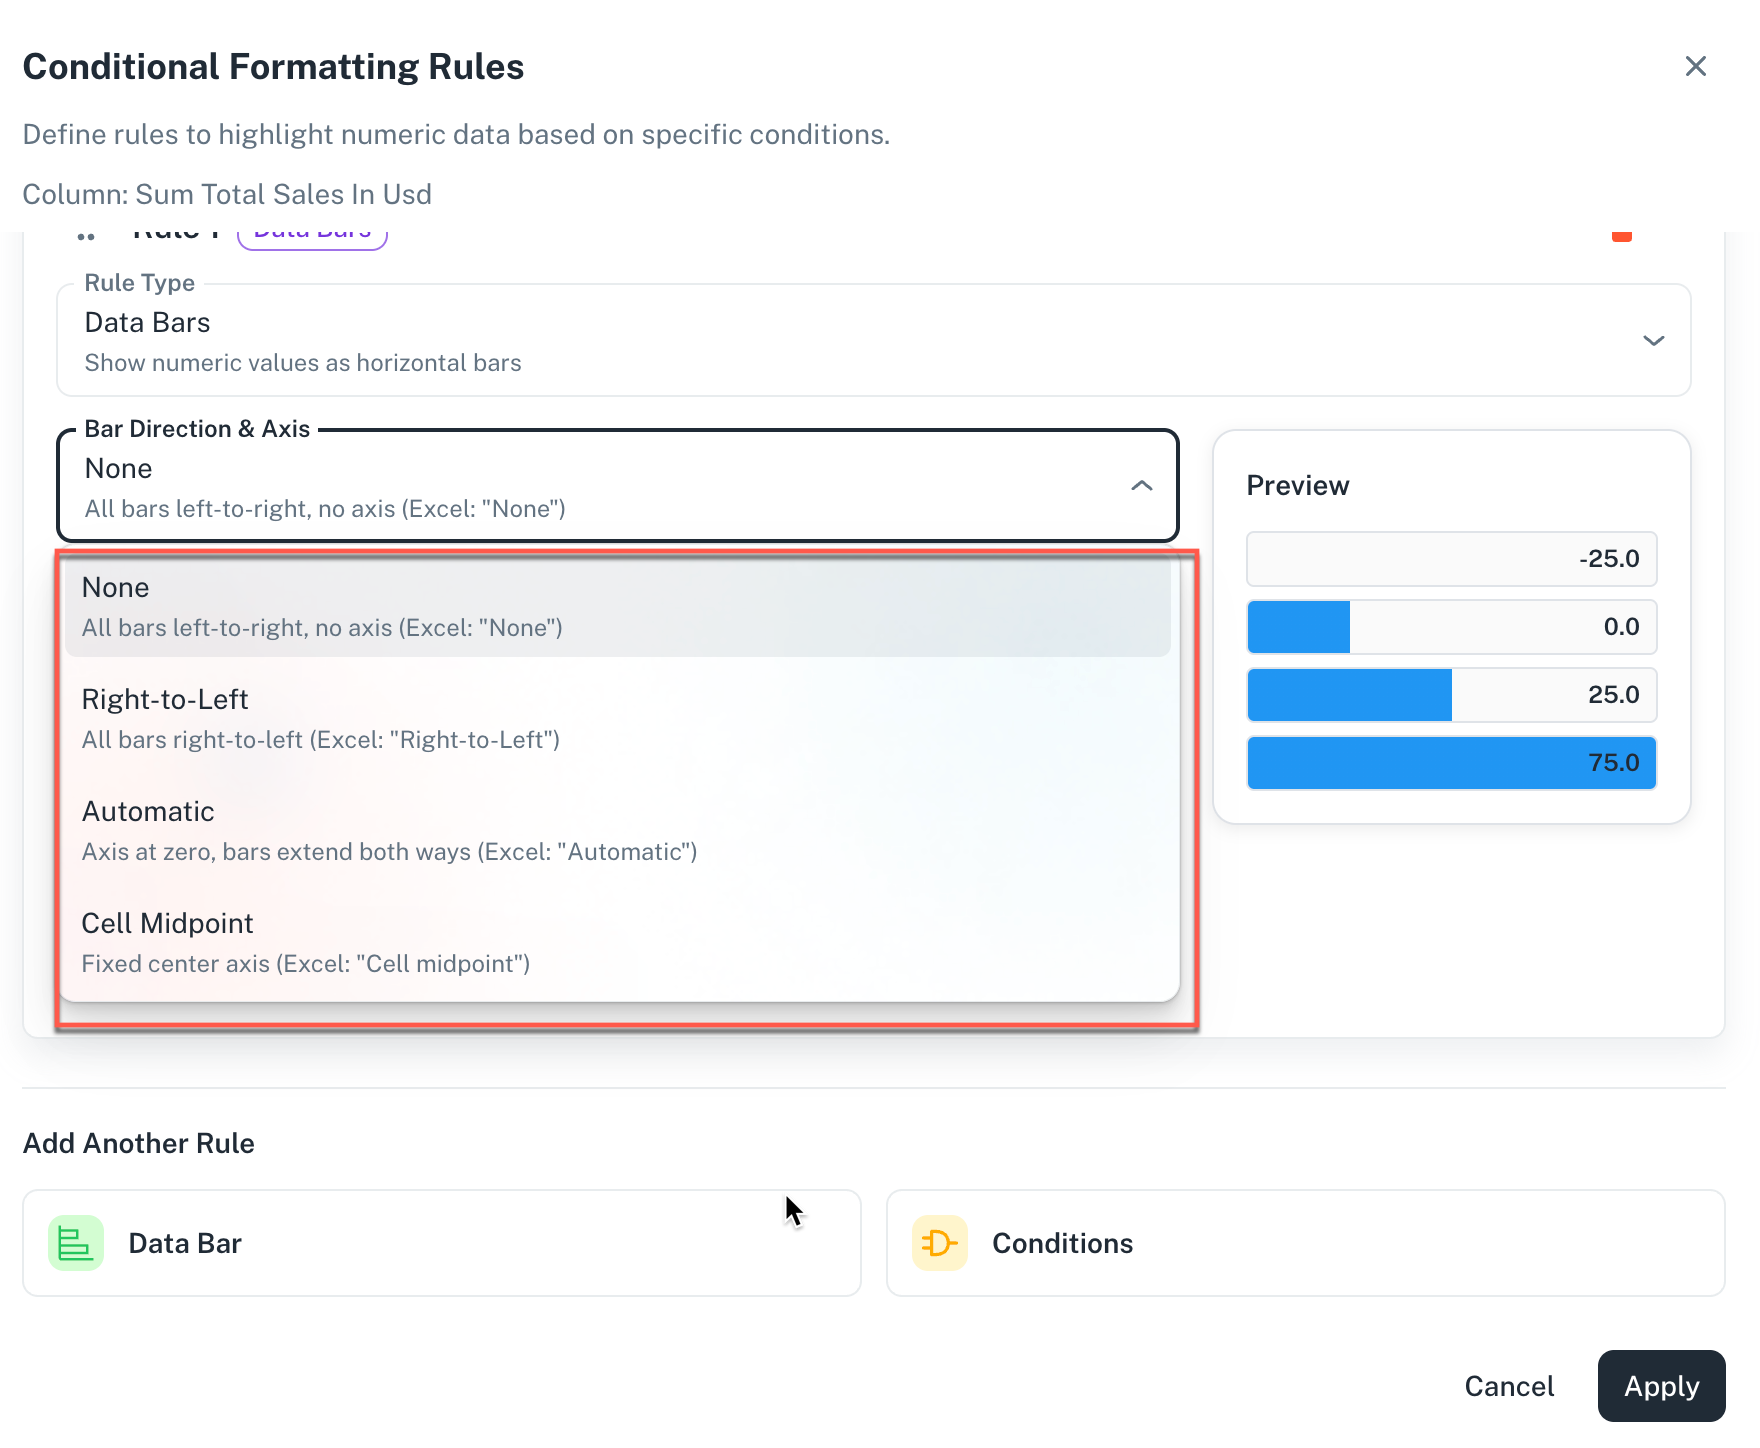The height and width of the screenshot is (1448, 1760).
Task: Add a Conditions rule via label
Action: tap(1062, 1243)
